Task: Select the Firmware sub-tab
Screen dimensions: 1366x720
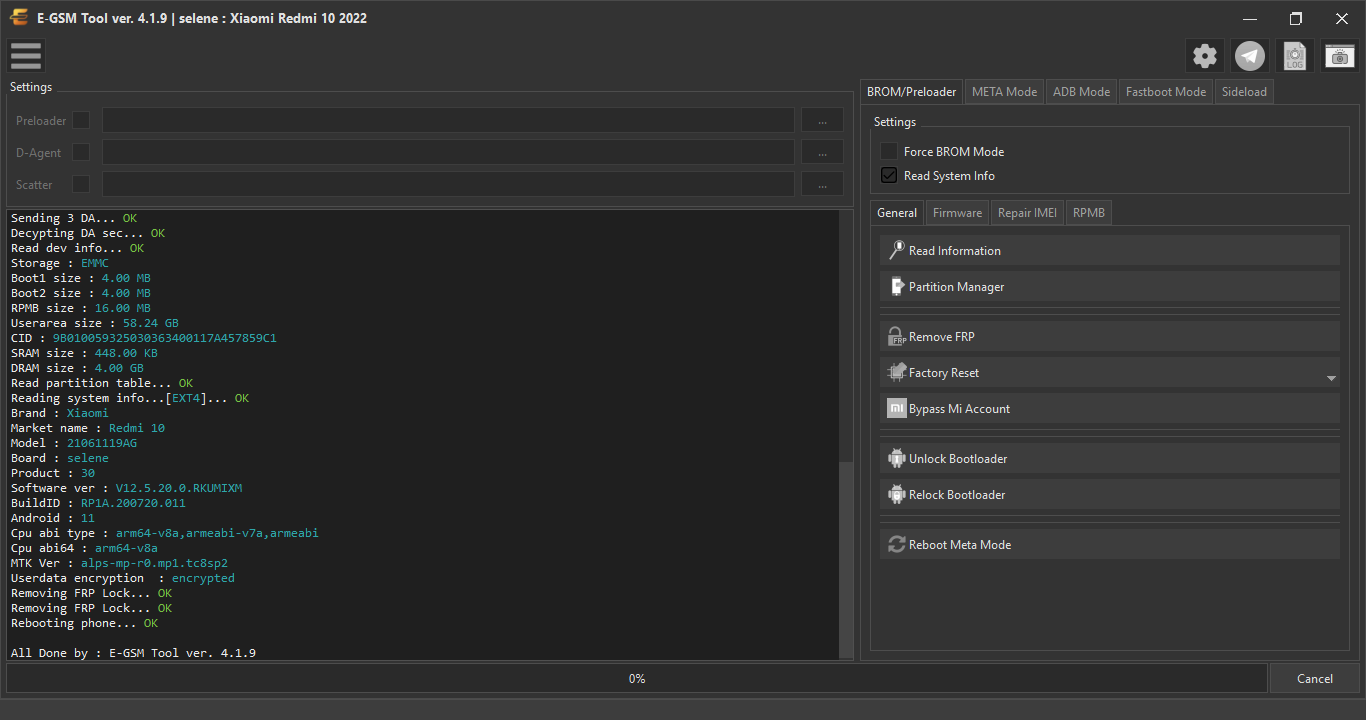Action: (957, 212)
